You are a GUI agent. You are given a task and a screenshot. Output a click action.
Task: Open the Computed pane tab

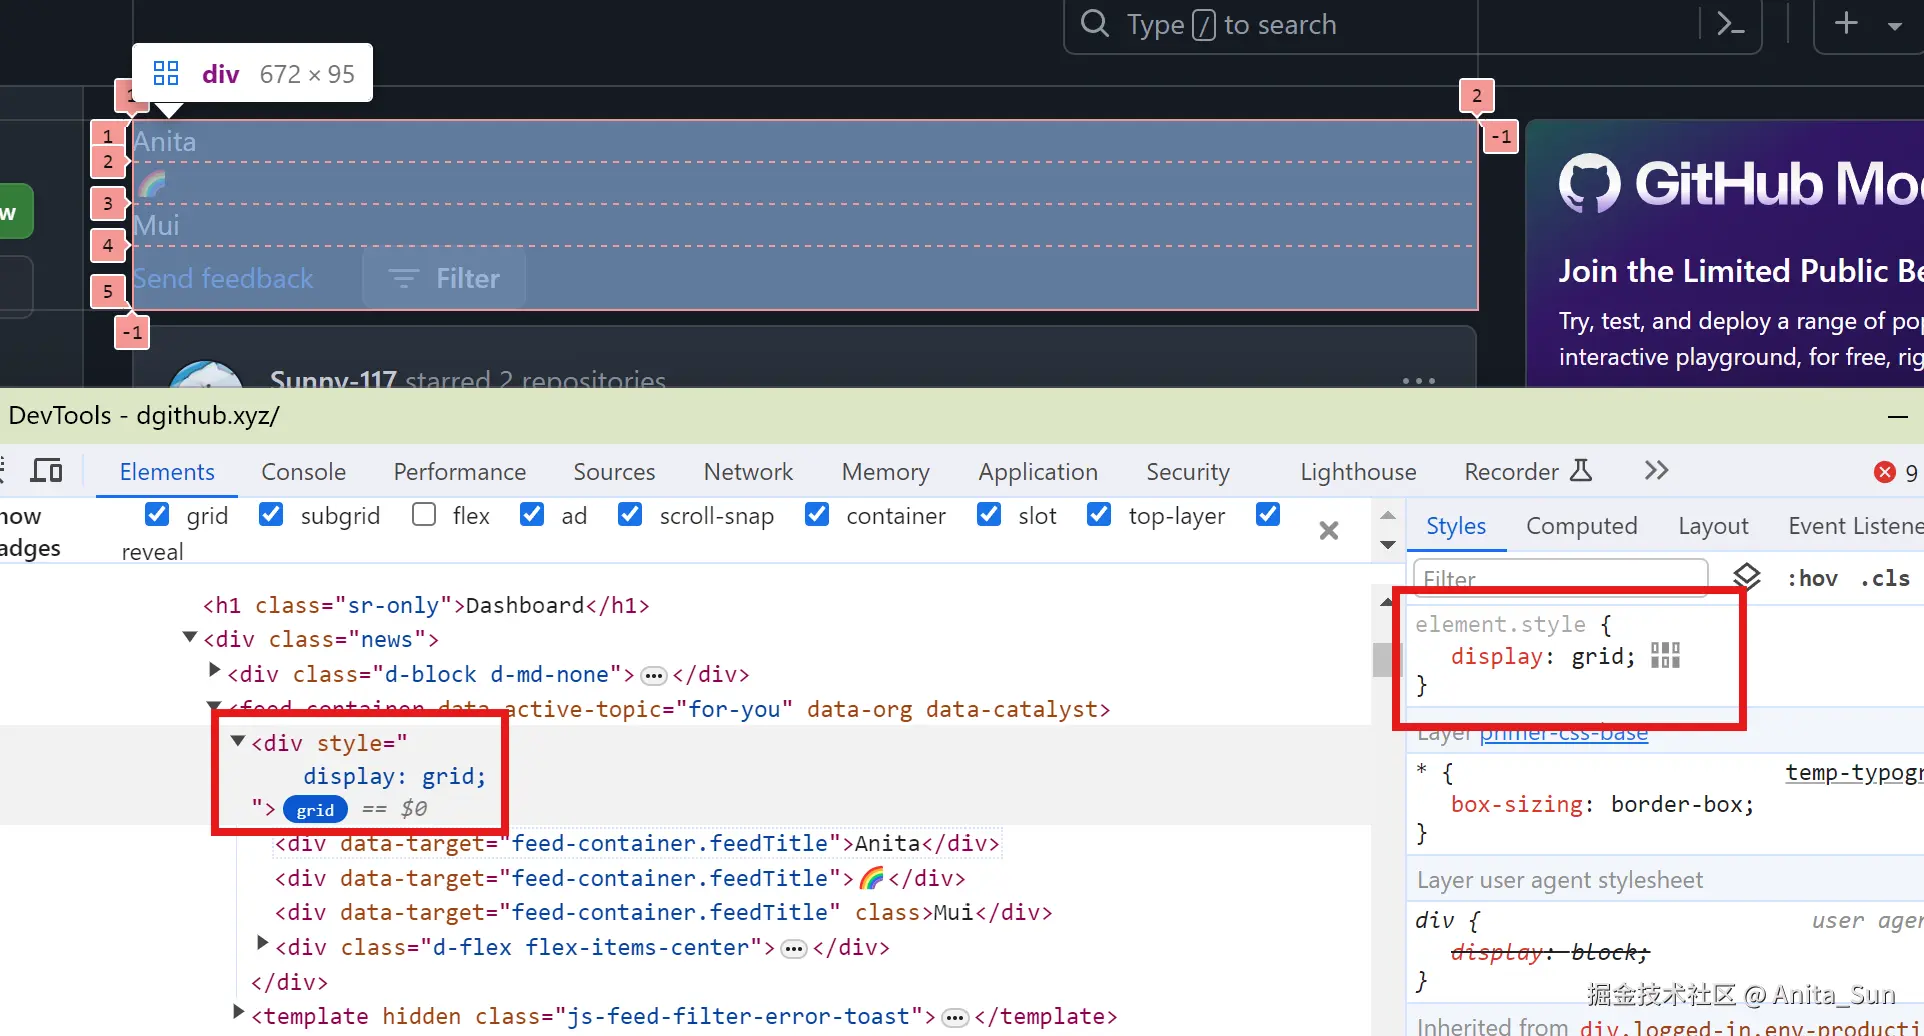coord(1581,526)
